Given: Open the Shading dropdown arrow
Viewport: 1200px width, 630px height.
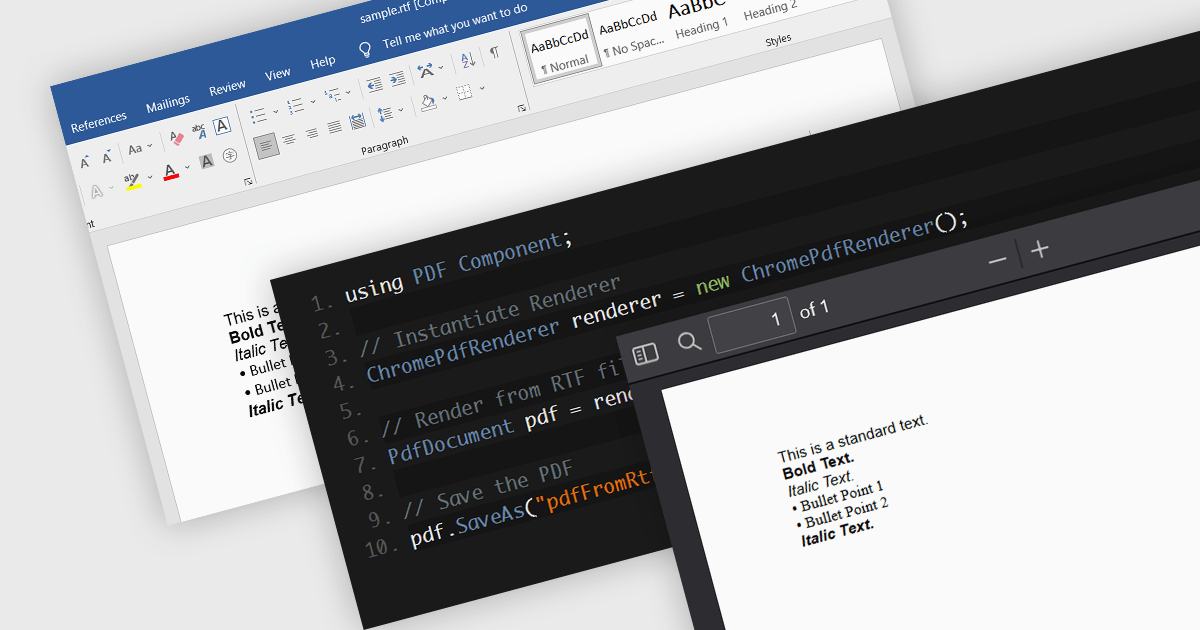Looking at the screenshot, I should pyautogui.click(x=445, y=97).
